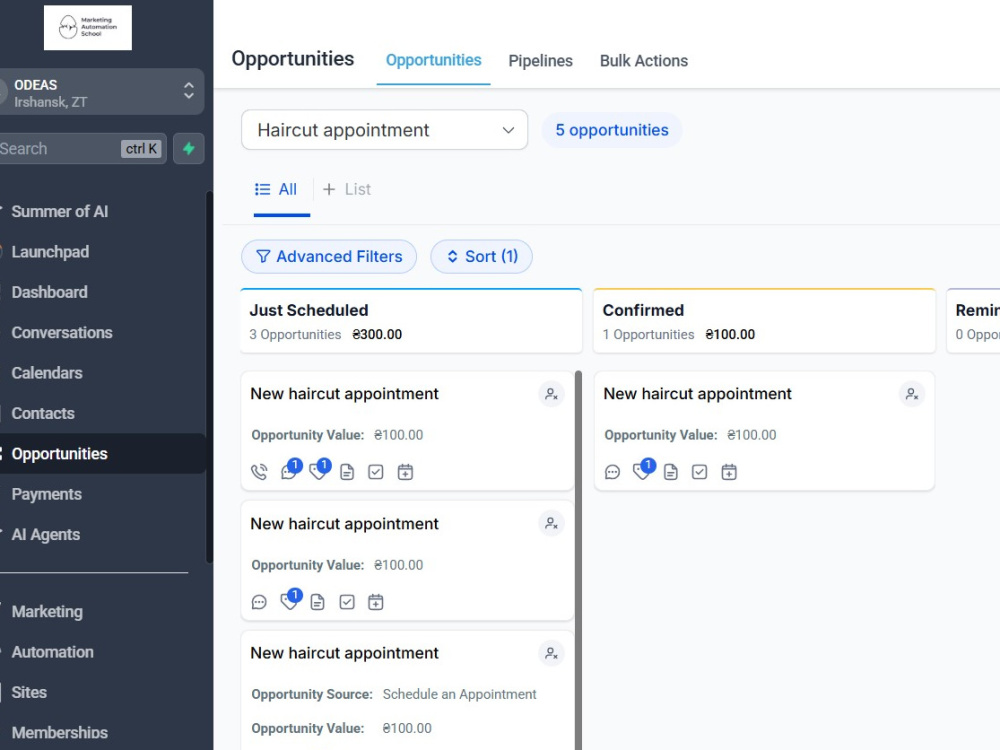Open notes icon on second Just Scheduled card
The image size is (1000, 750).
click(317, 602)
